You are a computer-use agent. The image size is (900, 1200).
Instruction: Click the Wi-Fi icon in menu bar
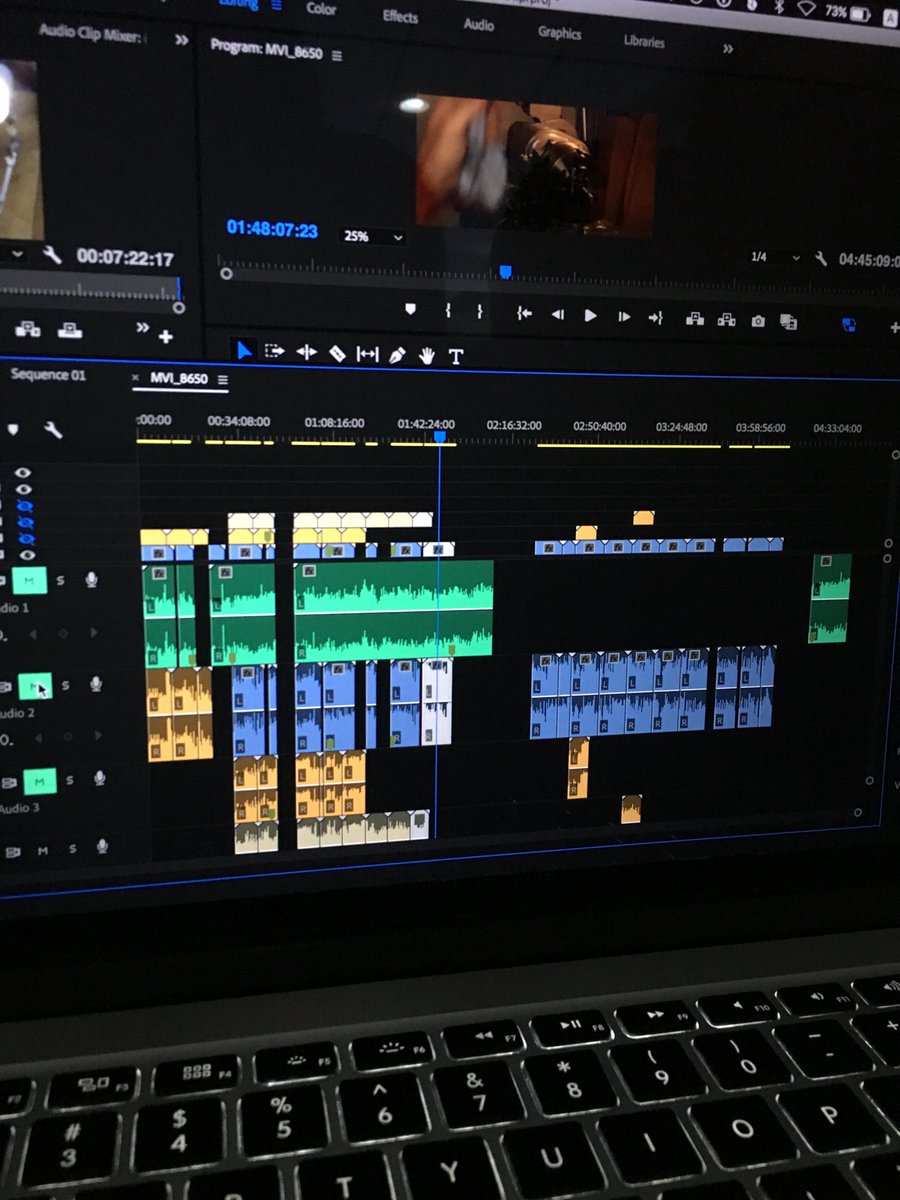(806, 9)
